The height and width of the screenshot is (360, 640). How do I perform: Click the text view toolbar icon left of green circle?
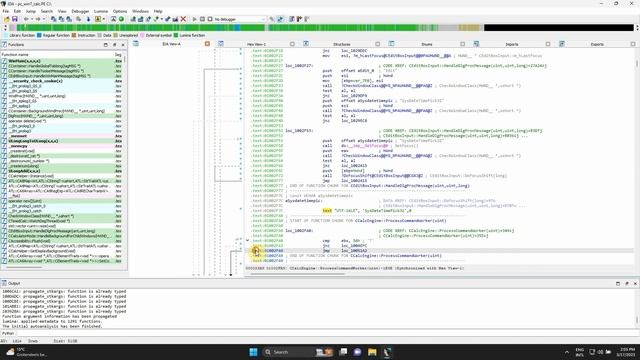113,19
